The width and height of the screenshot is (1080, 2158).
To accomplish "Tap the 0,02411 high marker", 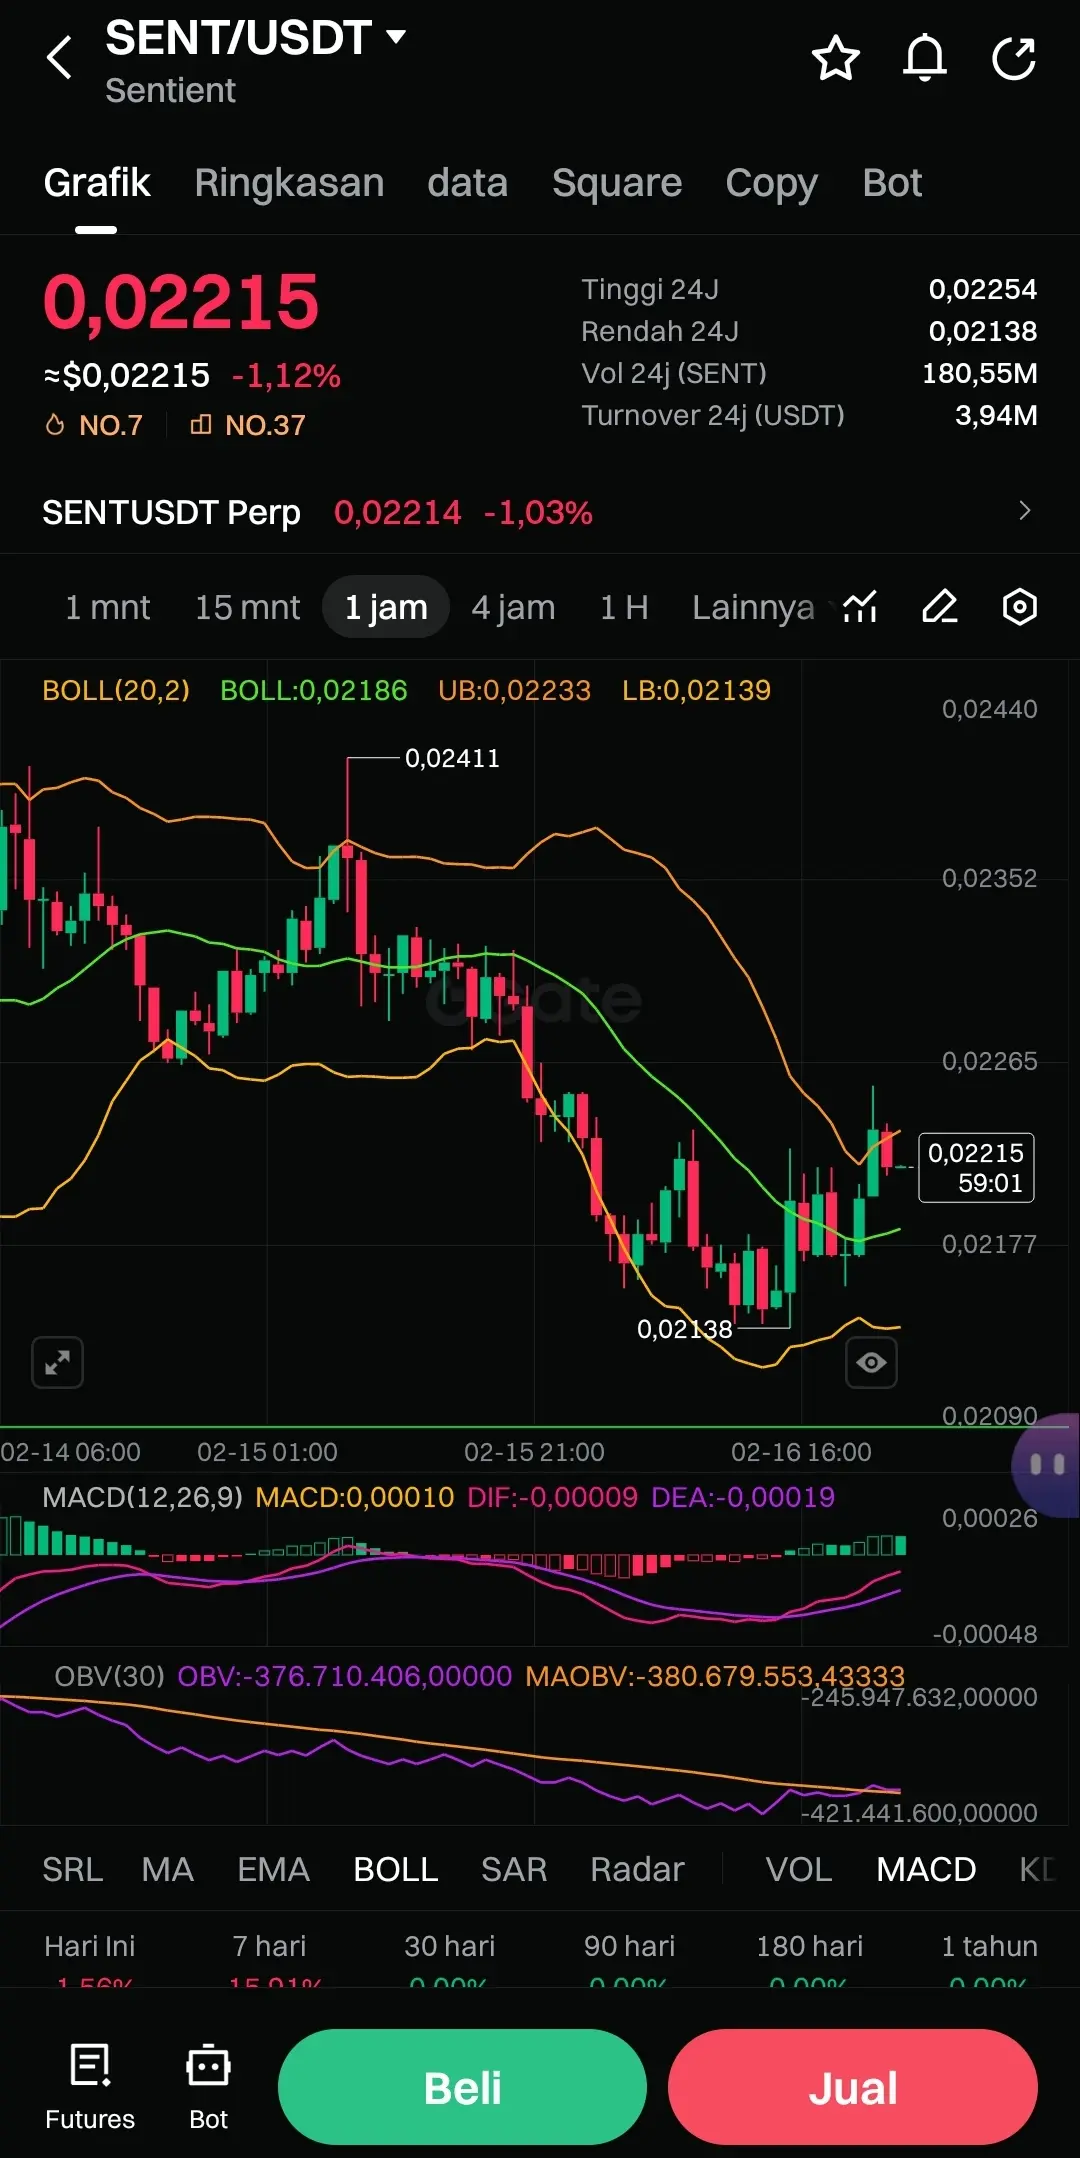I will click(452, 758).
